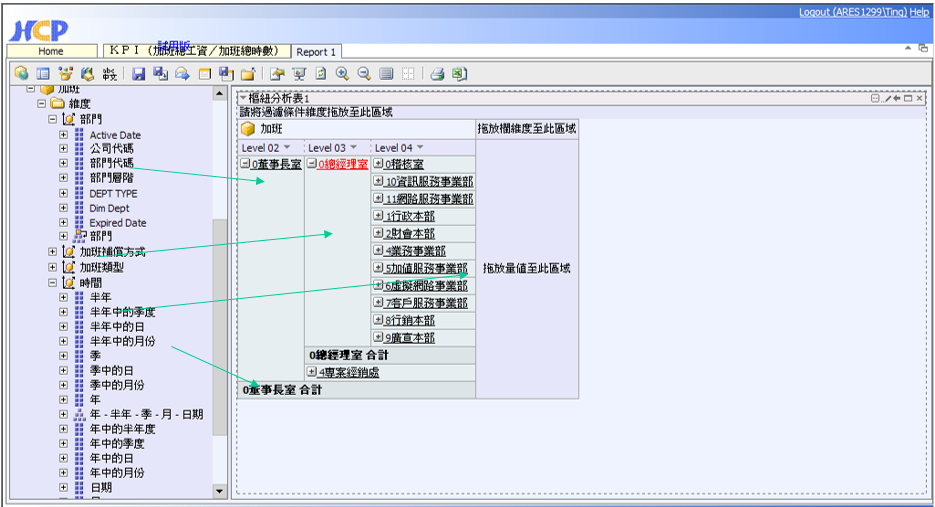
Task: Click the Excel export icon
Action: coord(459,73)
